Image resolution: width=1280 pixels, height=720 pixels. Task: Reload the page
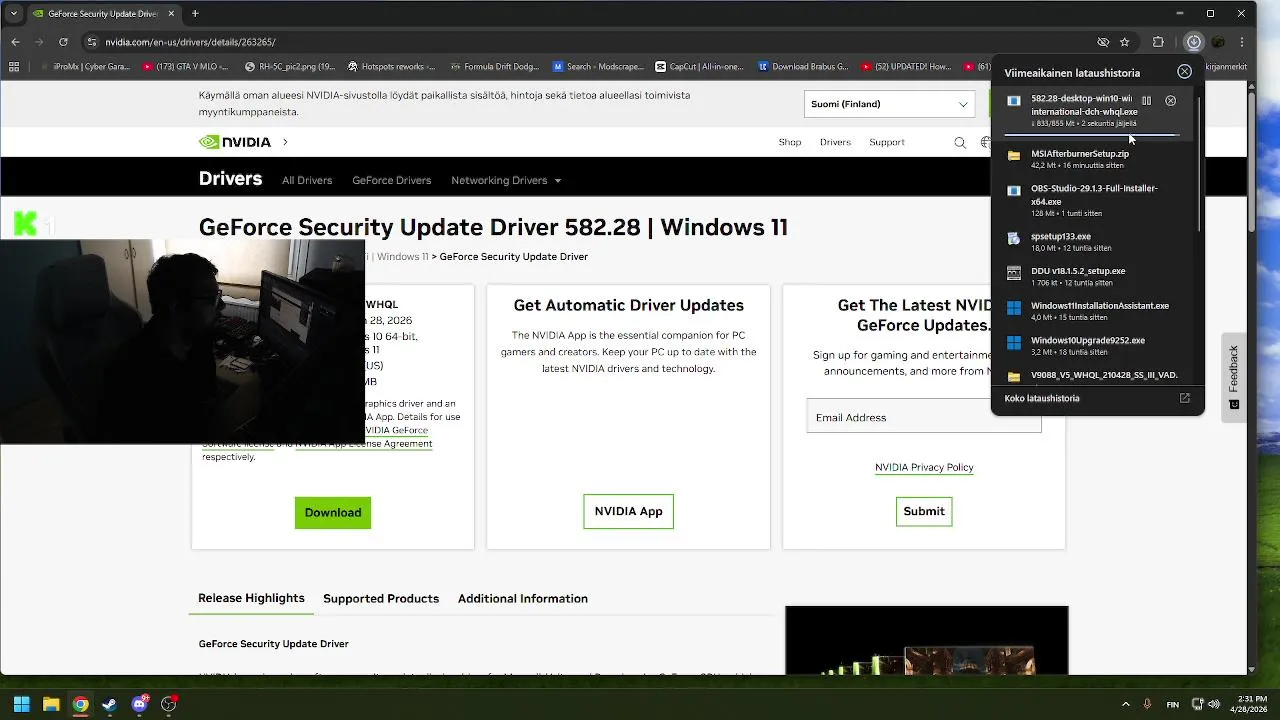63,42
